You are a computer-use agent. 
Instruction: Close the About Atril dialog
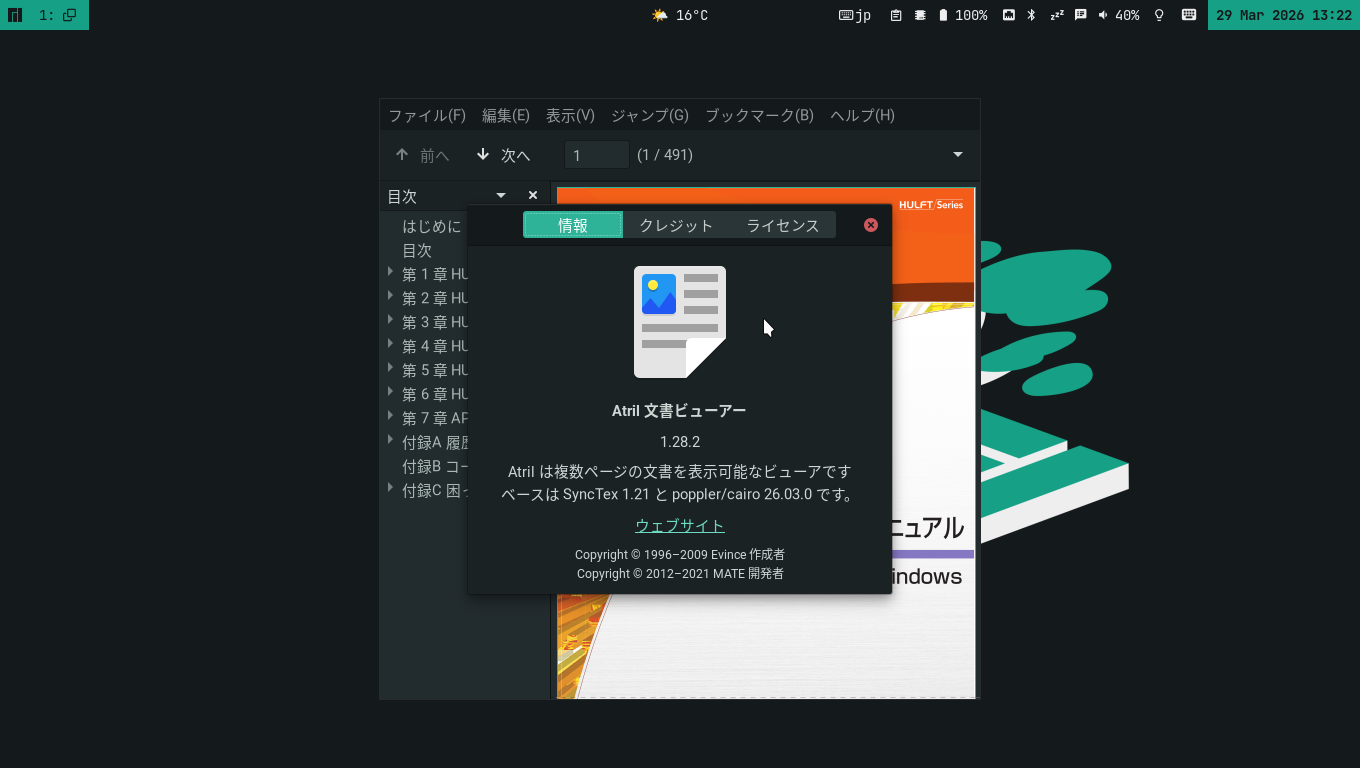871,225
